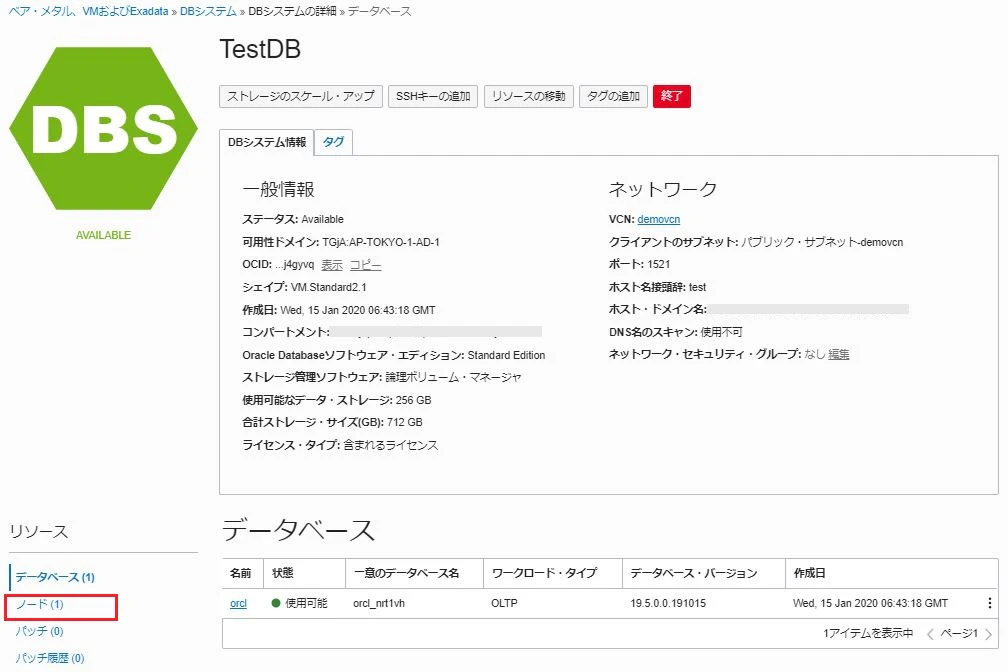Click the 19.5.0.0.191015 version cell
The height and width of the screenshot is (672, 1008).
point(668,603)
